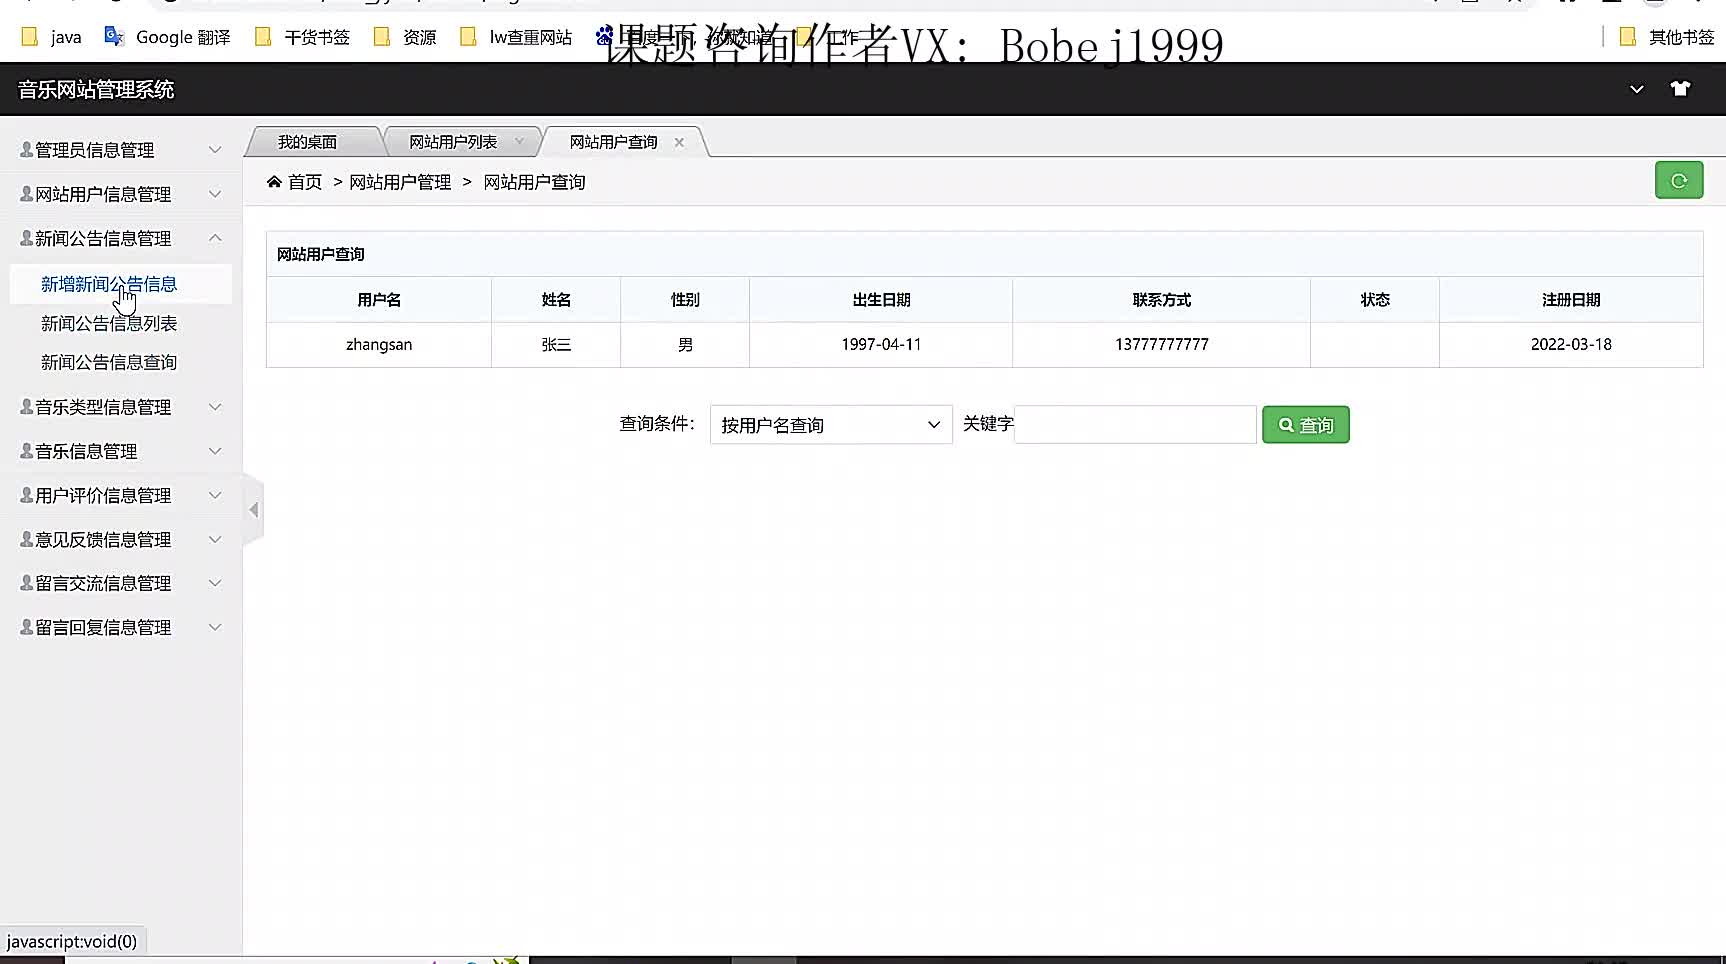Open the 干货书签 bookmark folder
Viewport: 1726px width, 964px height.
tap(303, 37)
